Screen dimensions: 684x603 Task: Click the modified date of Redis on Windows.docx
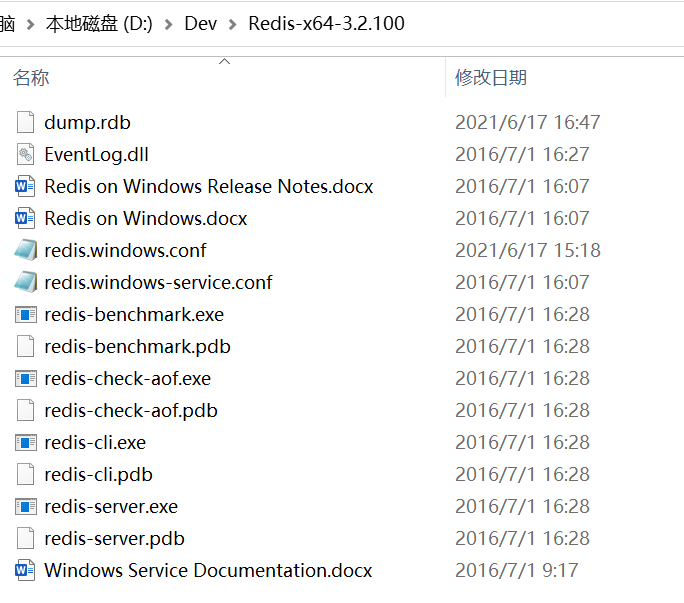click(x=522, y=218)
